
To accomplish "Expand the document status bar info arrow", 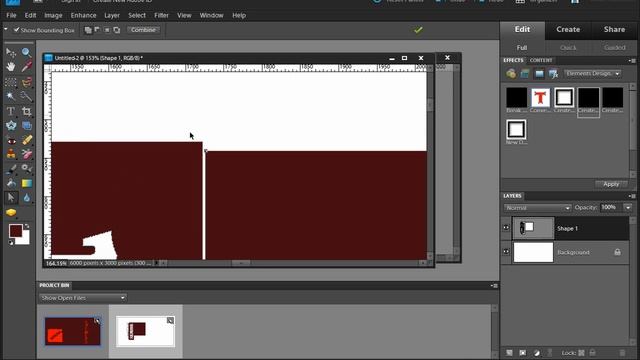I will tap(156, 263).
